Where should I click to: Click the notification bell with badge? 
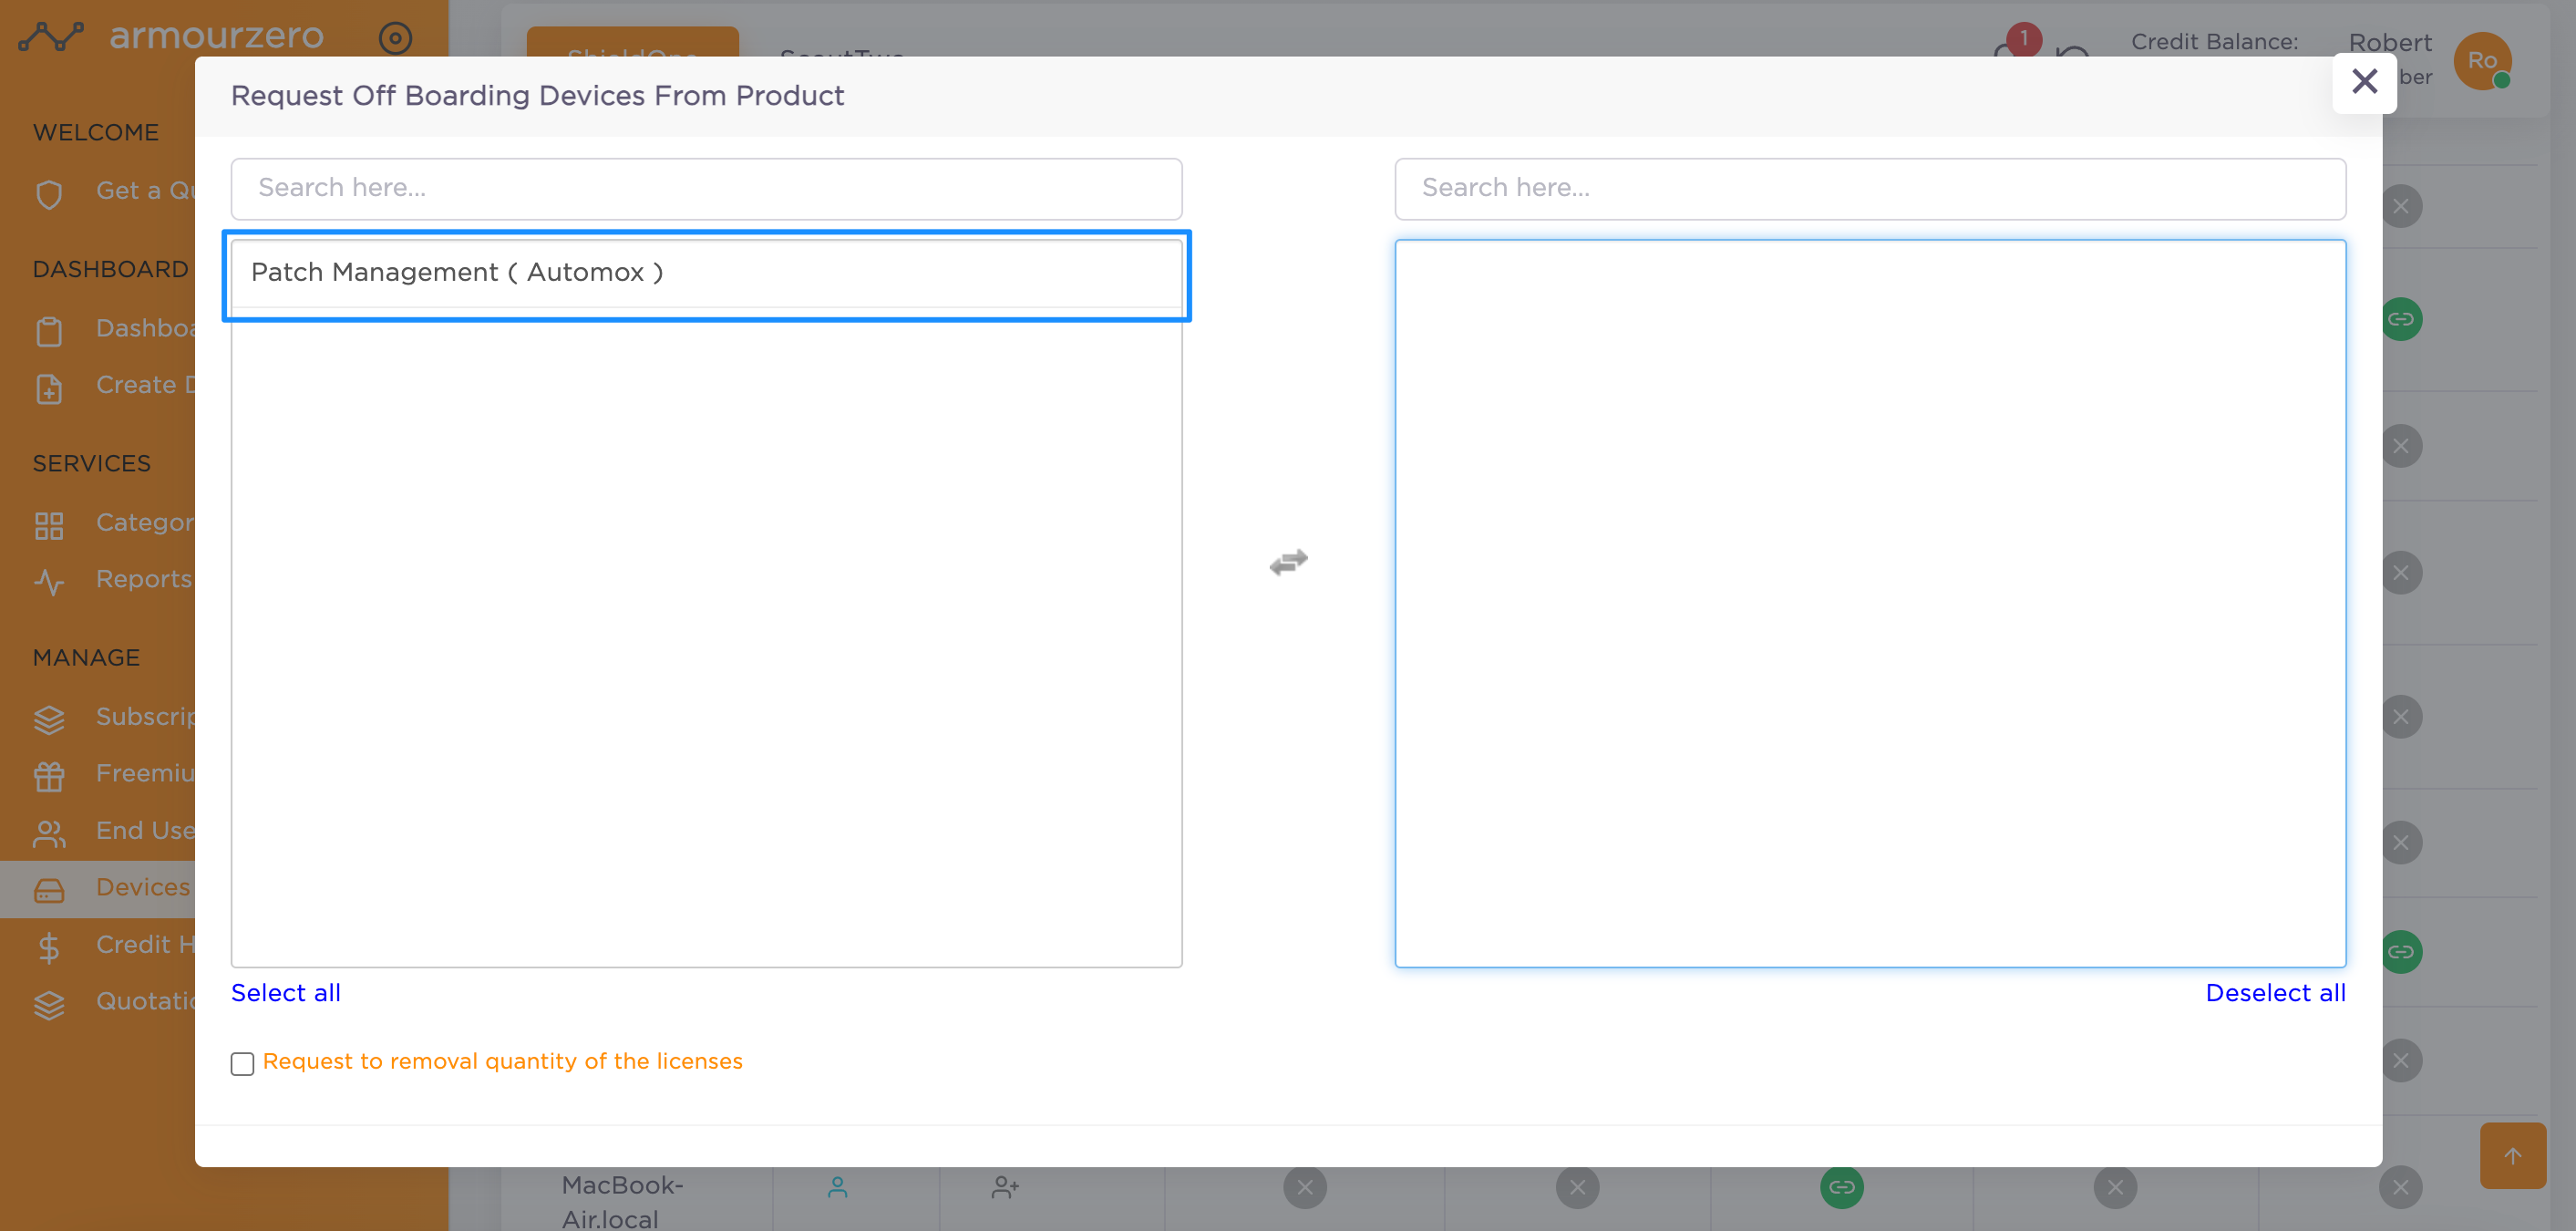2015,42
